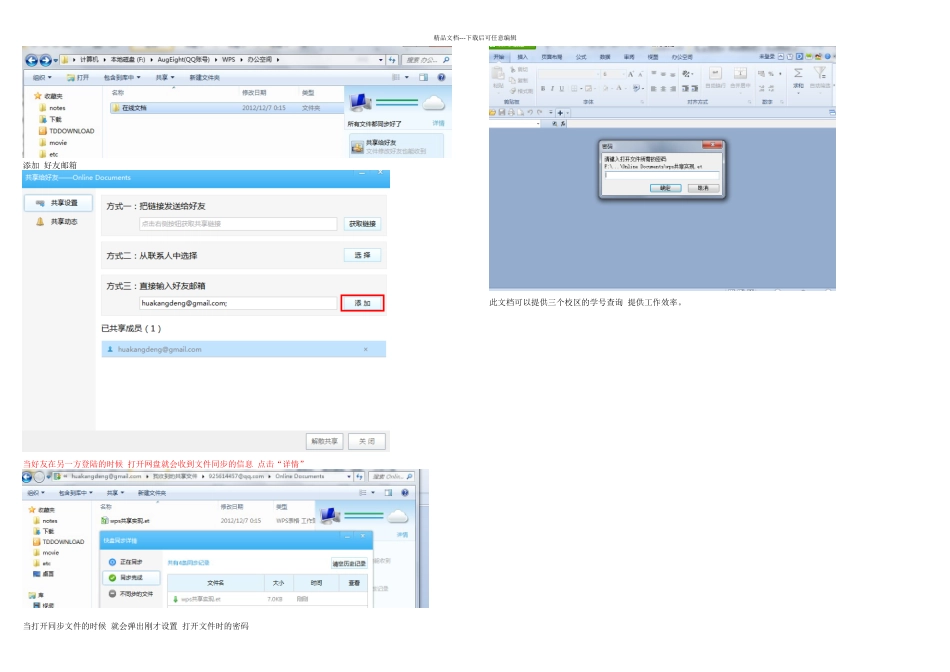This screenshot has height=672, width=950.
Task: Open cell name box dropdown in WPS
Action: coord(538,124)
